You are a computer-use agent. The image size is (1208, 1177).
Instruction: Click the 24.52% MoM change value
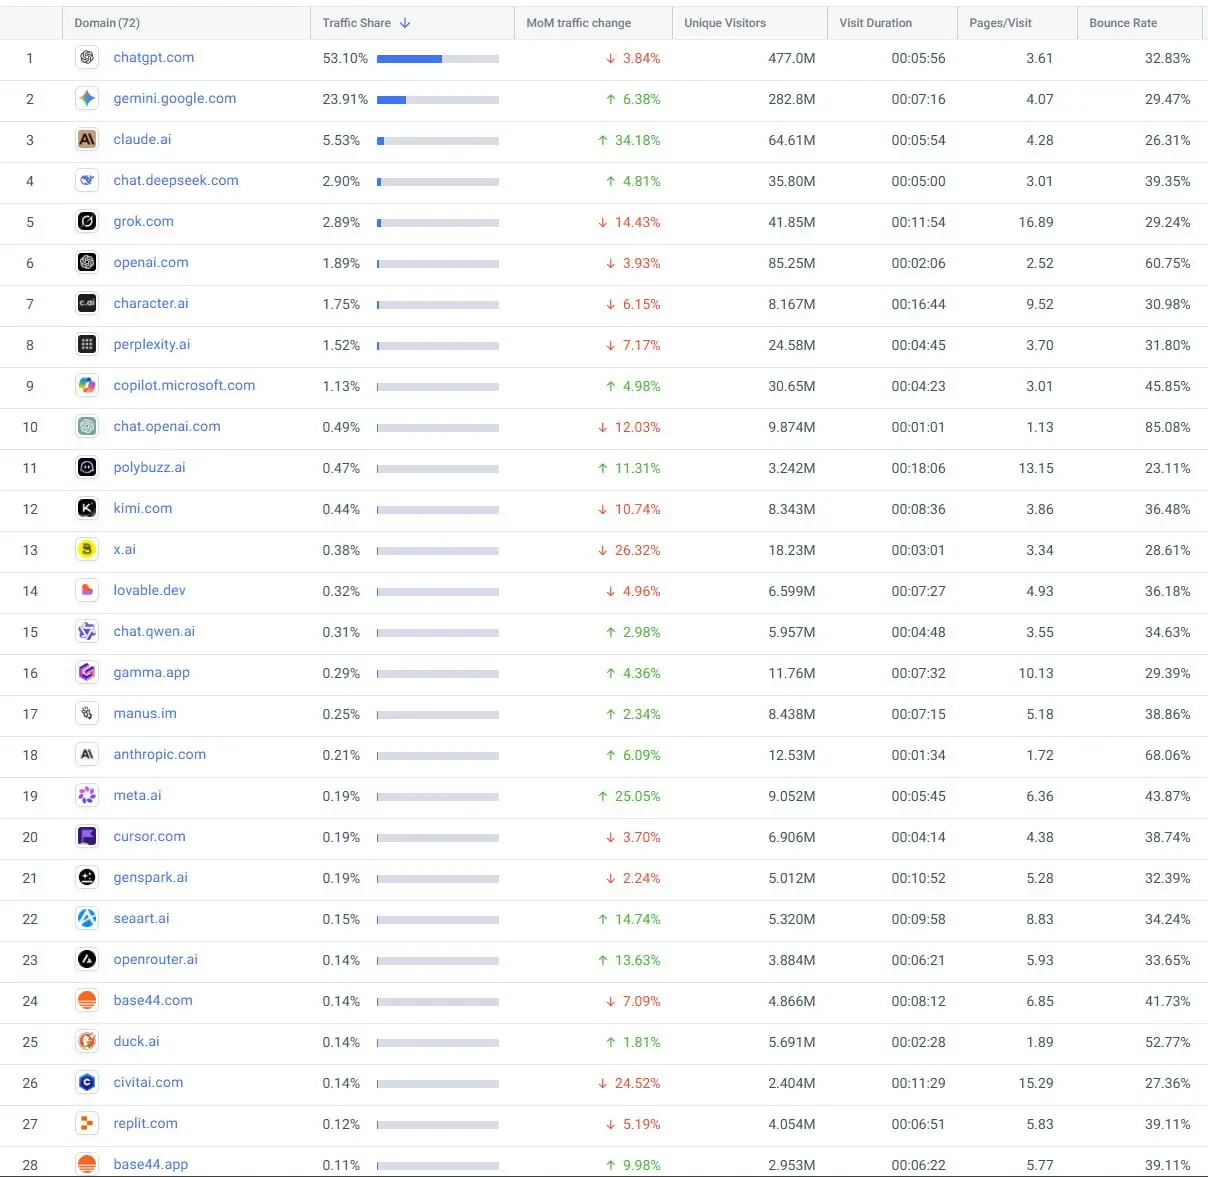(x=637, y=1083)
